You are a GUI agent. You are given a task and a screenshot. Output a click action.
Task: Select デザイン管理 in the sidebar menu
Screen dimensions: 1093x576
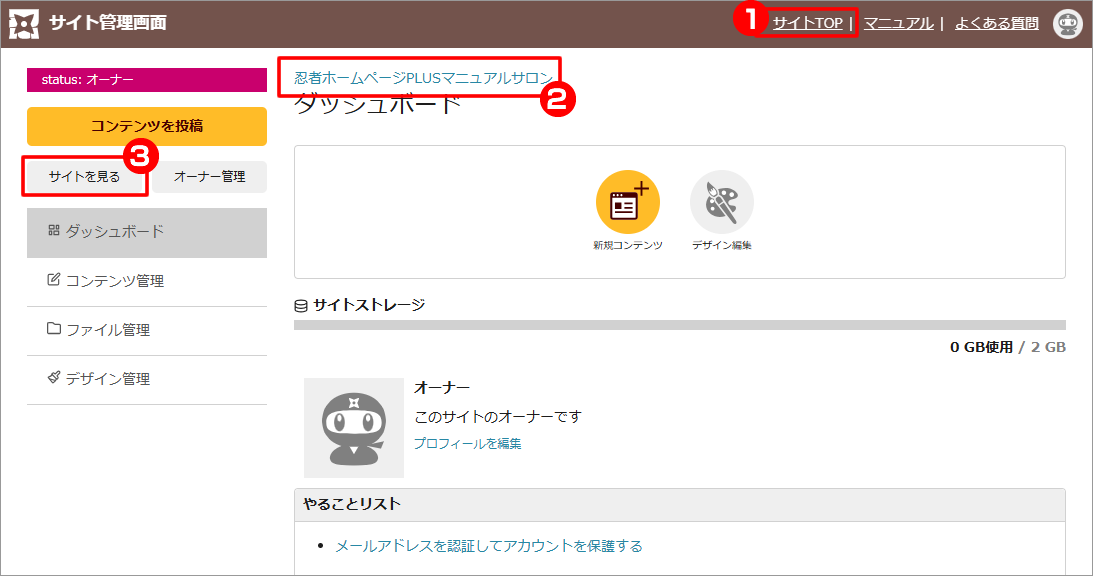point(108,379)
